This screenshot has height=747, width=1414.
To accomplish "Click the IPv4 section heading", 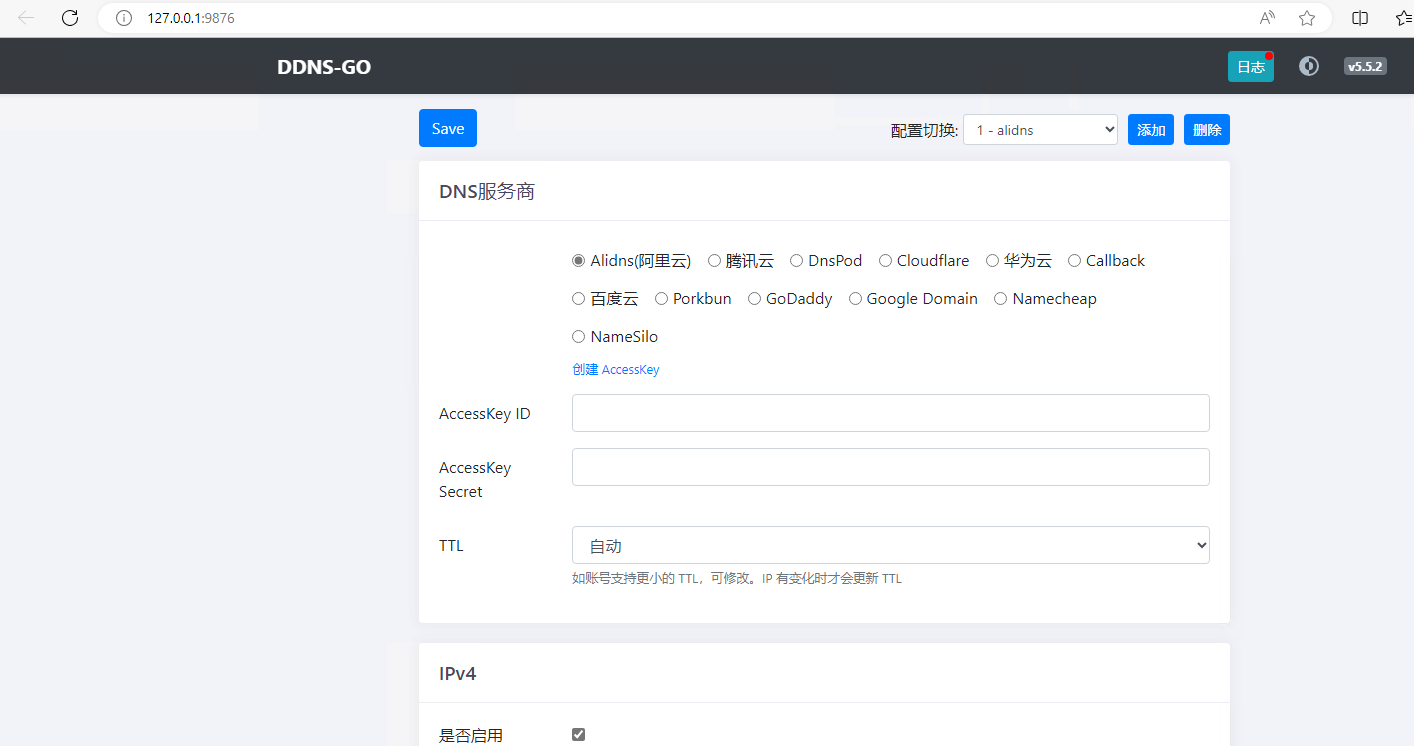I will (x=458, y=674).
